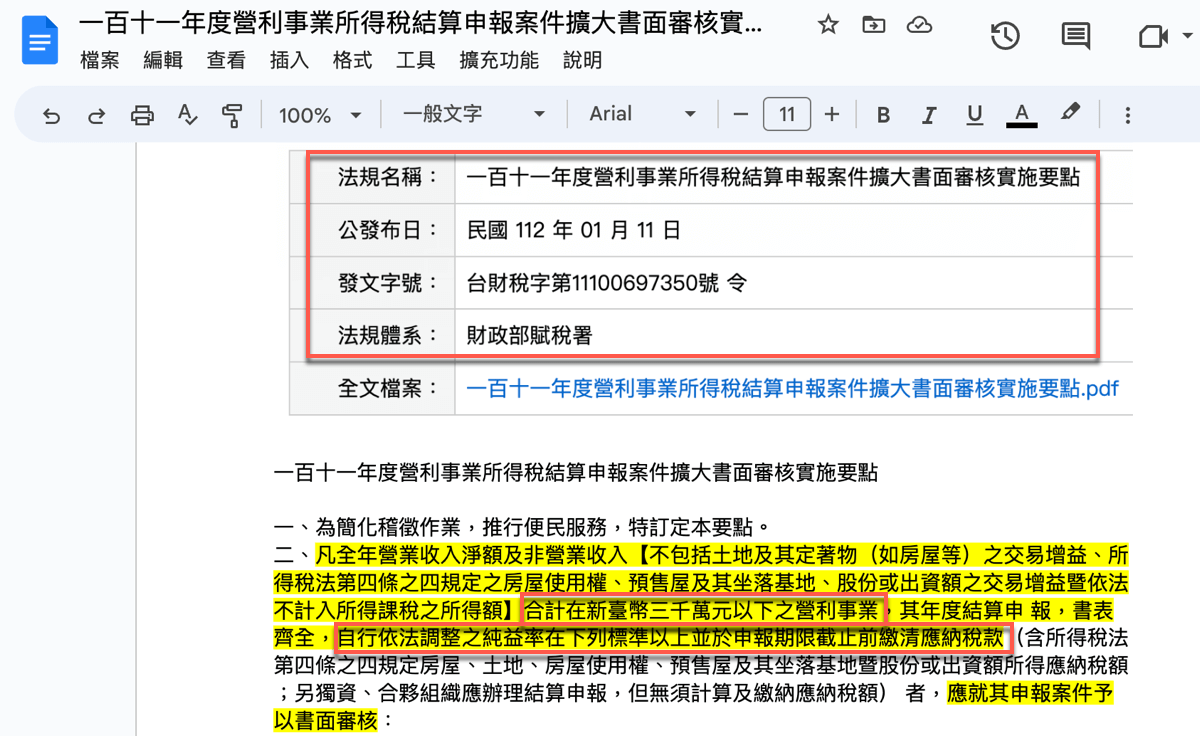The width and height of the screenshot is (1200, 736).
Task: Click the 財政部賦稅署 cell
Action: point(529,336)
